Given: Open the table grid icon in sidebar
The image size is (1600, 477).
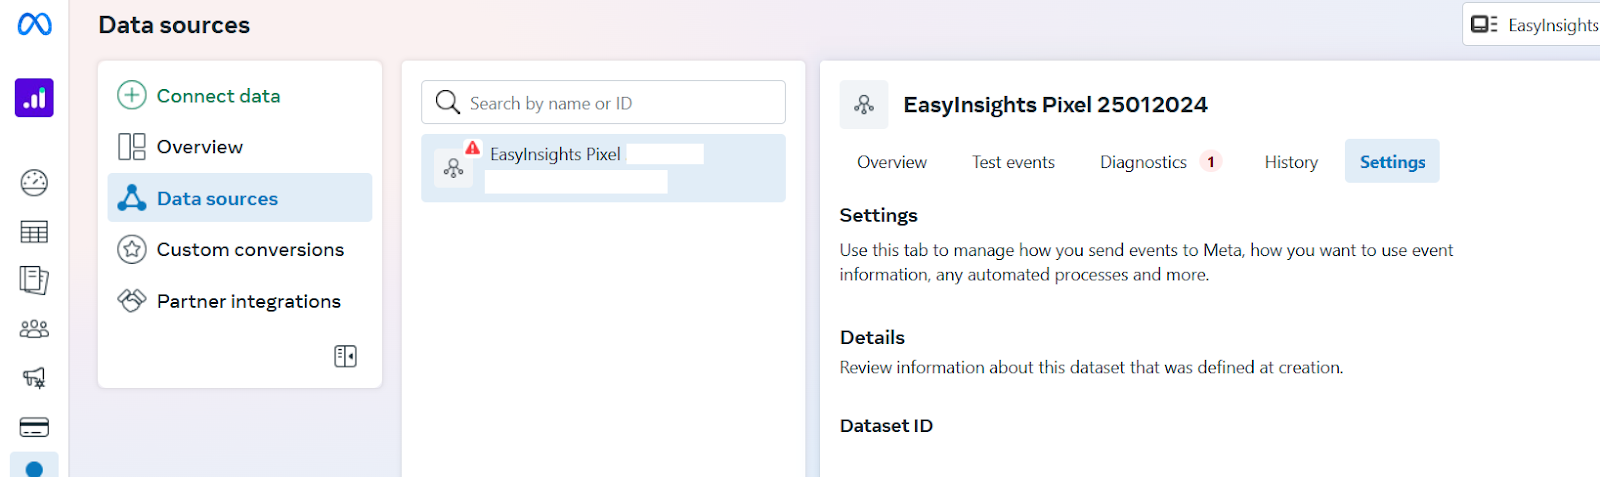Looking at the screenshot, I should 34,232.
